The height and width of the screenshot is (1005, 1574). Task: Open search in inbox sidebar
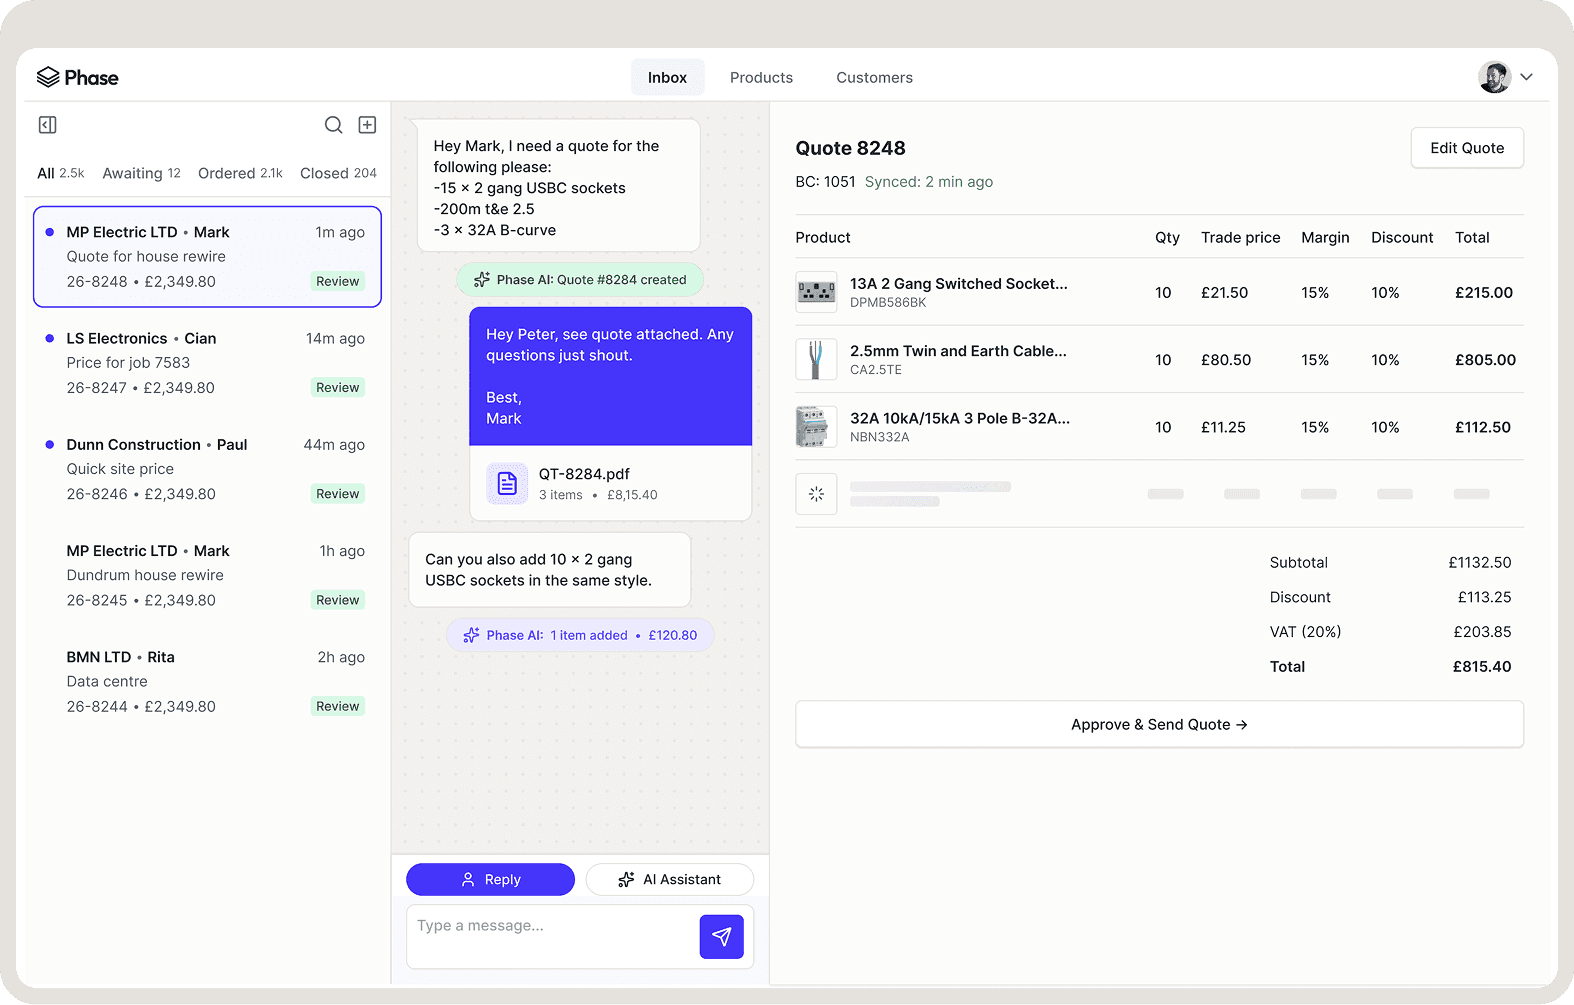(x=334, y=125)
